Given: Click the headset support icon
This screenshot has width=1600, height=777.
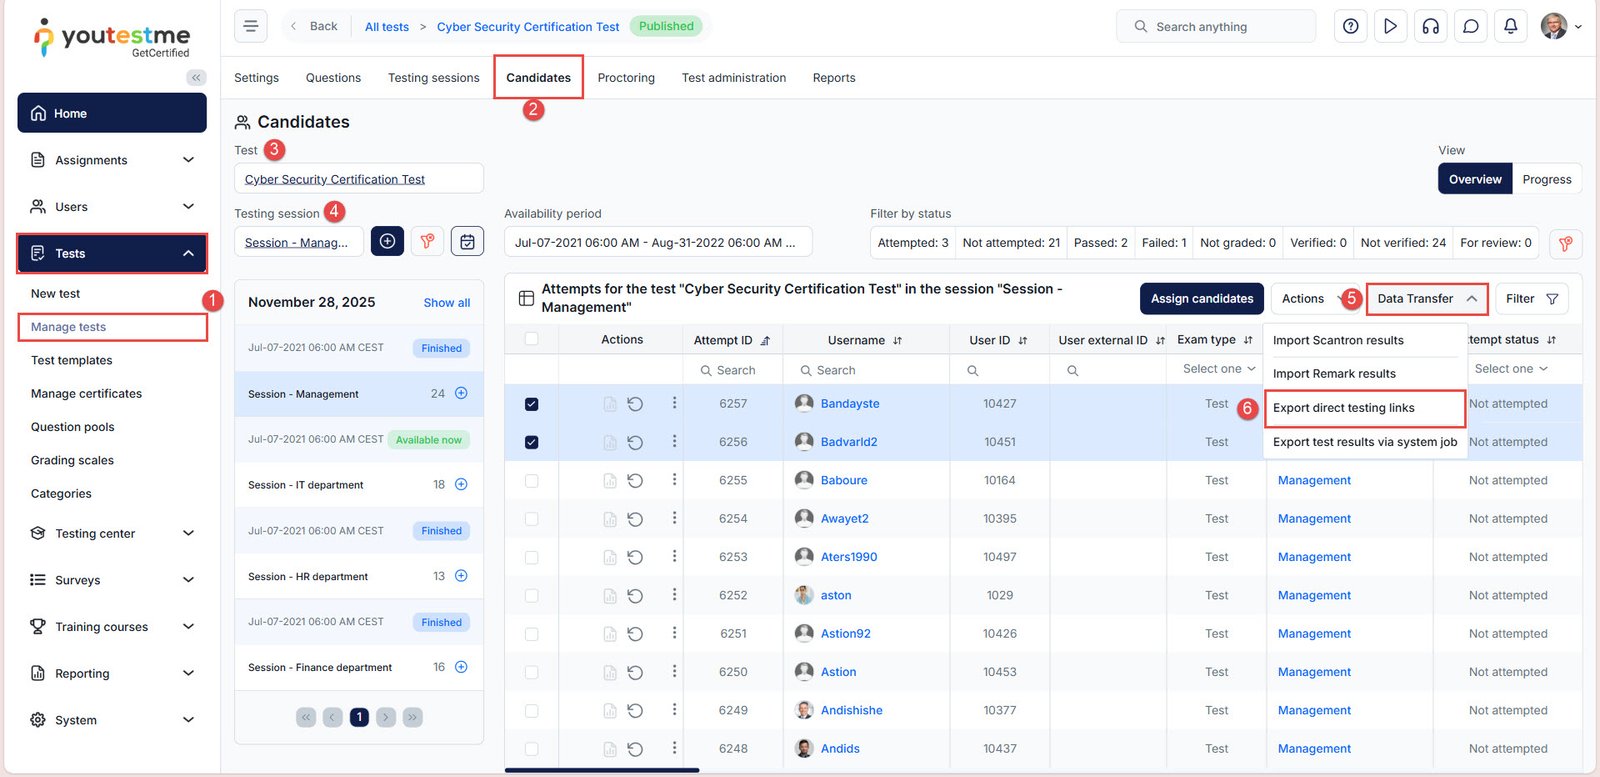Looking at the screenshot, I should 1430,27.
